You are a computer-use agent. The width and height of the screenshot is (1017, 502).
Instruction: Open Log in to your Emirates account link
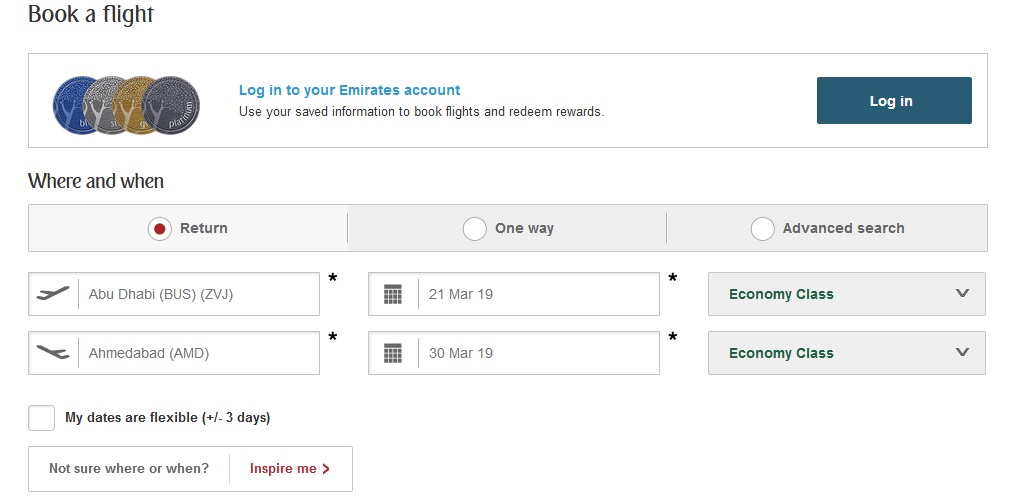point(349,90)
